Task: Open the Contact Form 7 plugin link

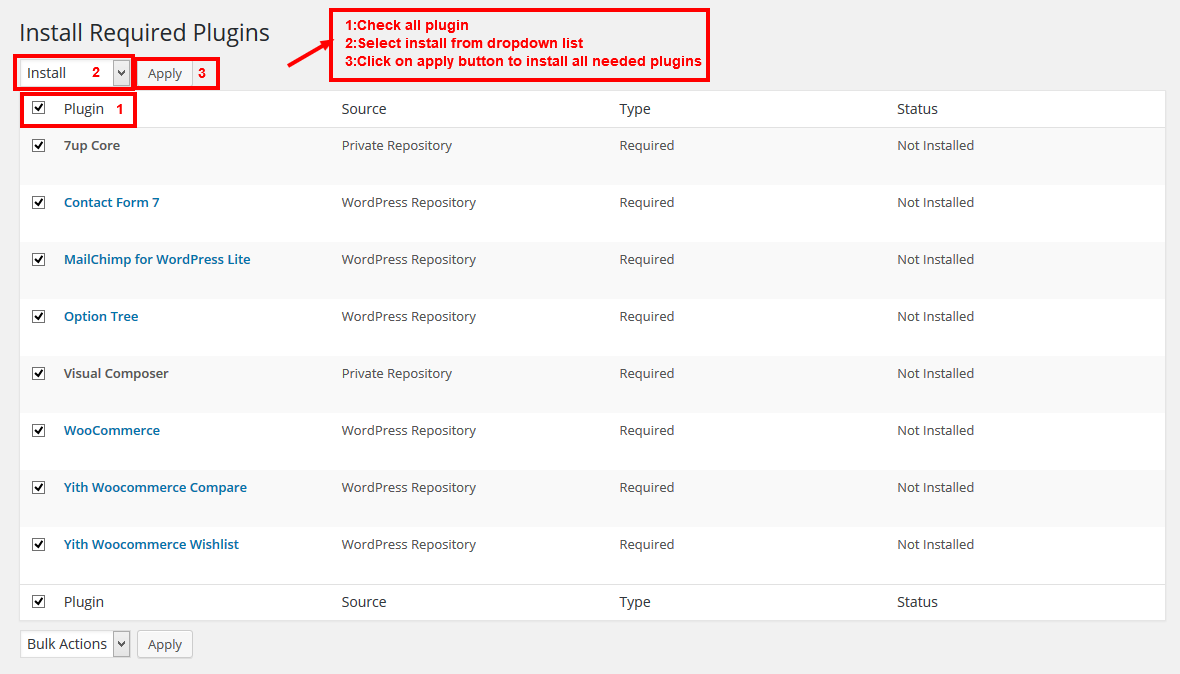Action: click(111, 202)
